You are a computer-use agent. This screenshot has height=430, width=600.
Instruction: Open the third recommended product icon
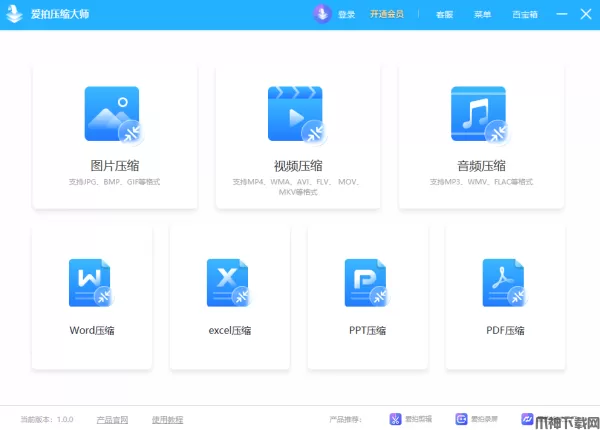pos(527,419)
